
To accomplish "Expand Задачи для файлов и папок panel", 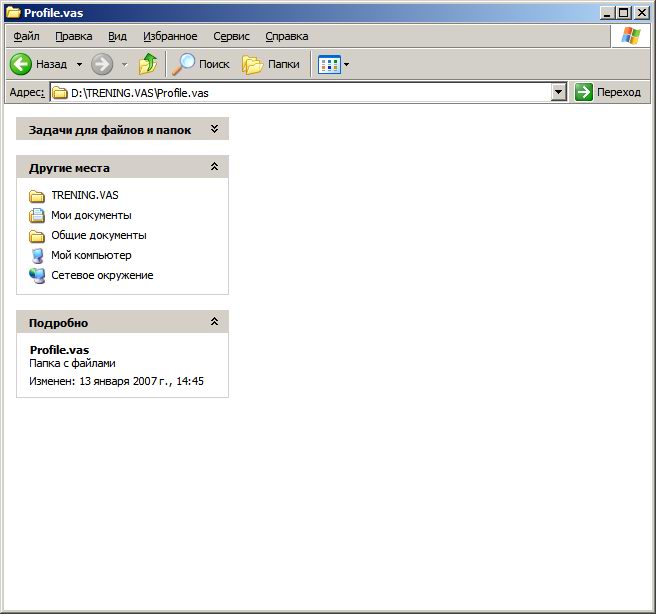I will tap(214, 129).
